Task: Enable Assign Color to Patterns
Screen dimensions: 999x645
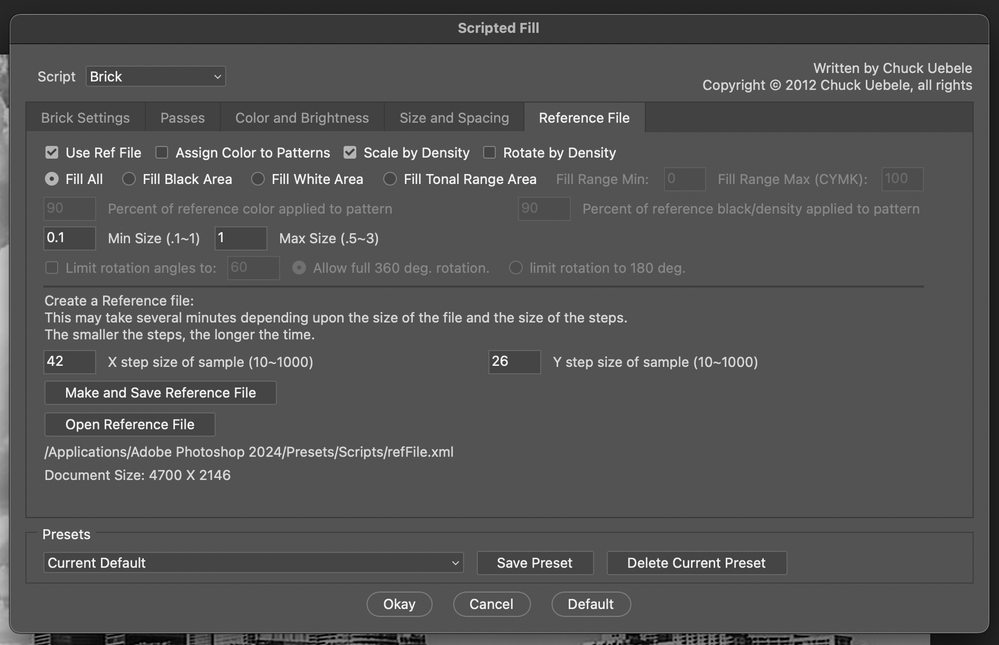Action: coord(162,152)
